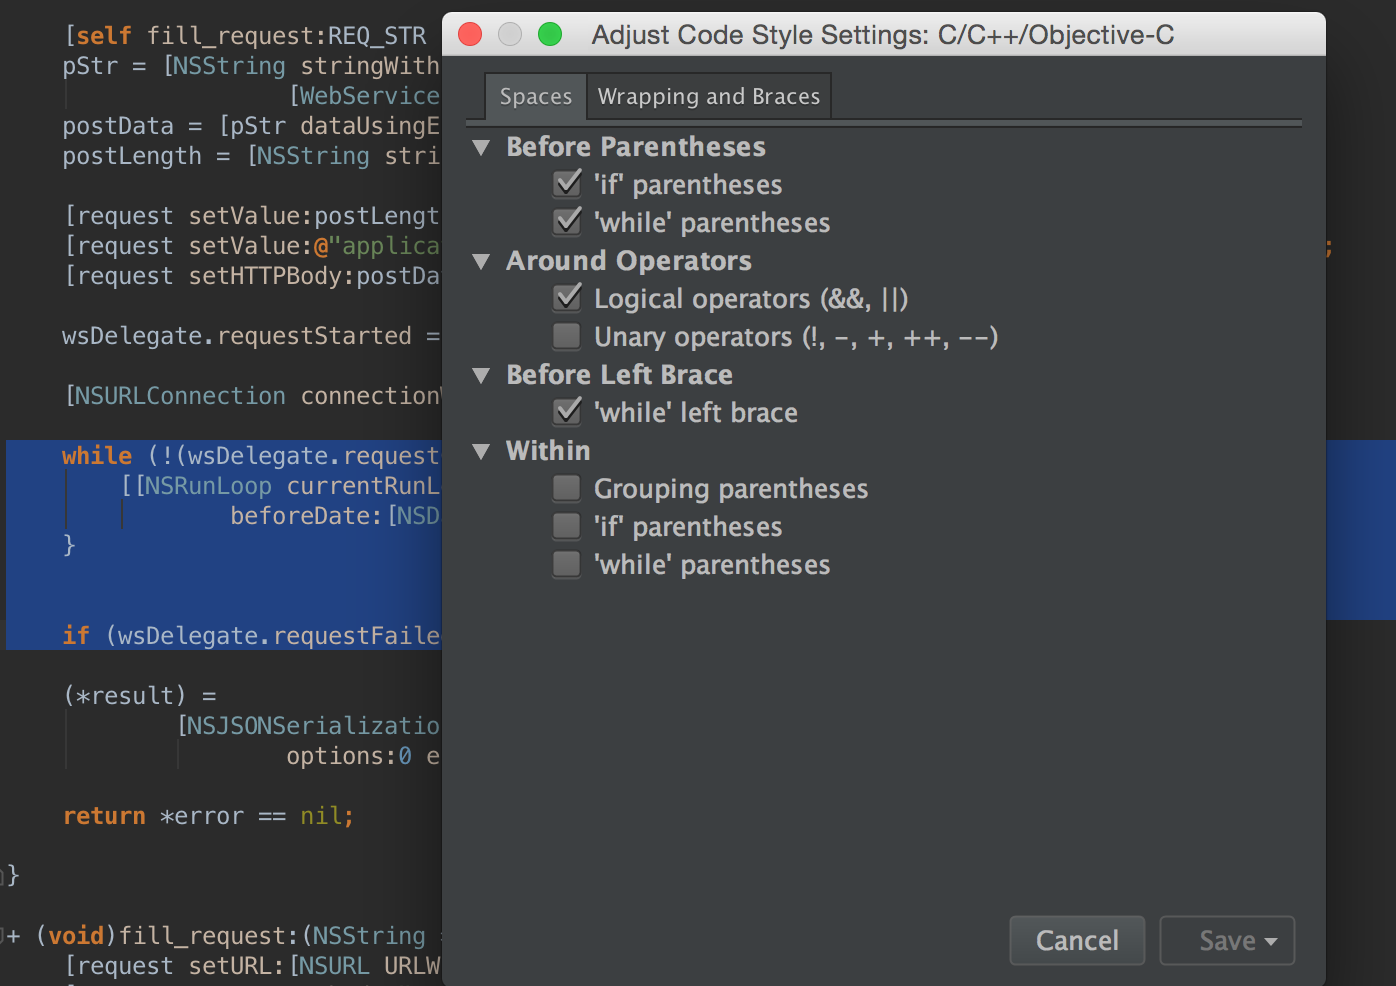1396x986 pixels.
Task: Collapse the Before Parentheses section
Action: tap(482, 147)
